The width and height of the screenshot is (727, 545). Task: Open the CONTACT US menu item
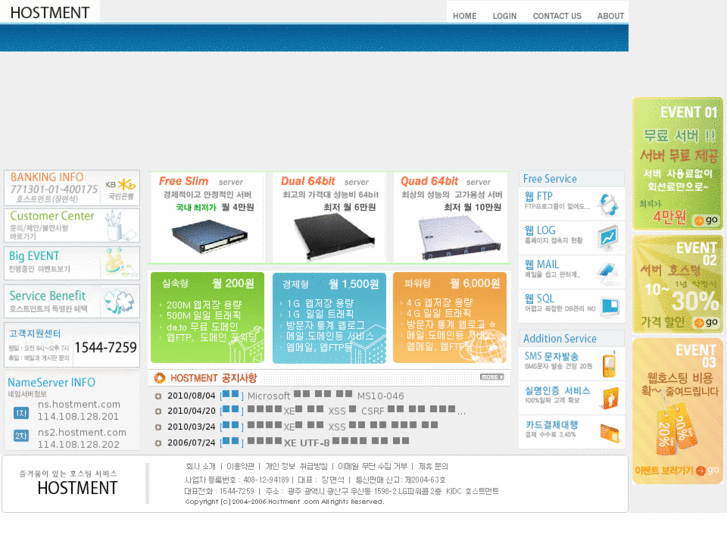557,16
